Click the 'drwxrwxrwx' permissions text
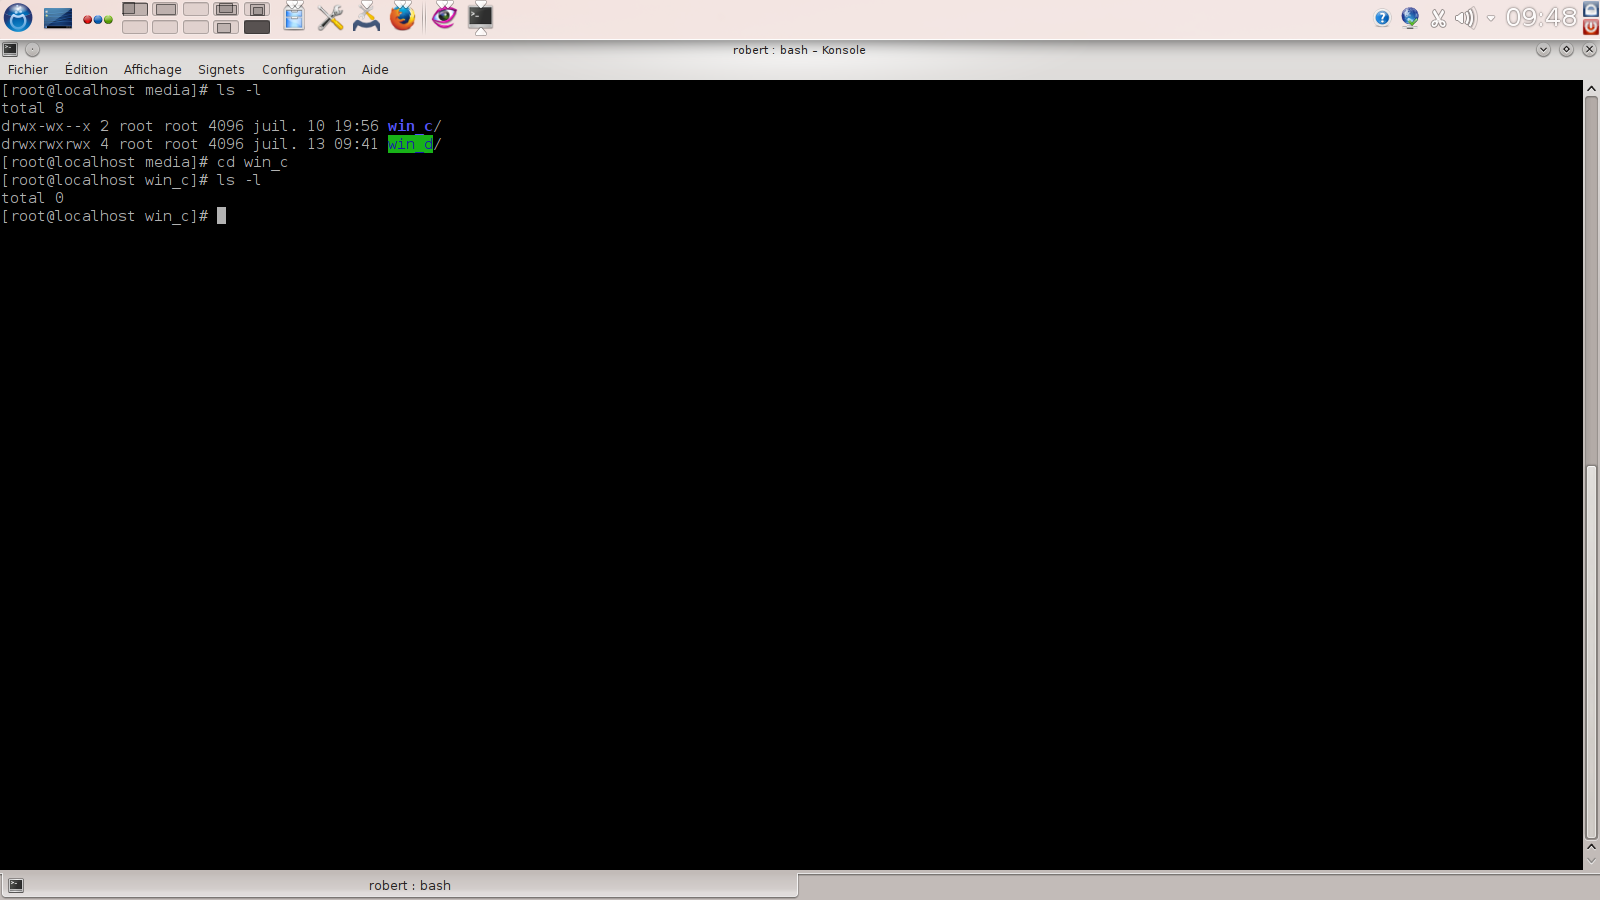Screen dimensions: 1600x900 click(46, 144)
